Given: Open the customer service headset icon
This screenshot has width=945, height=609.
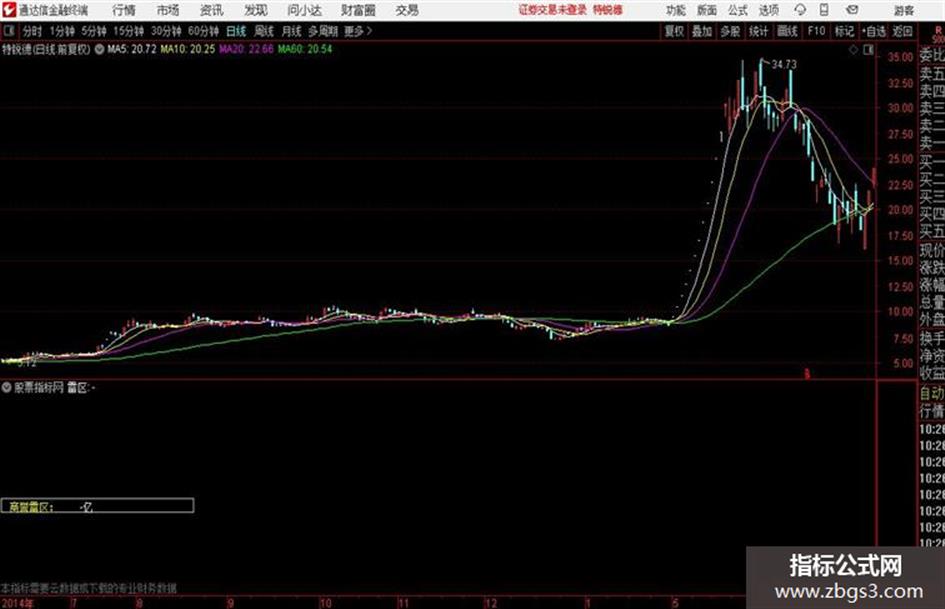Looking at the screenshot, I should click(800, 10).
